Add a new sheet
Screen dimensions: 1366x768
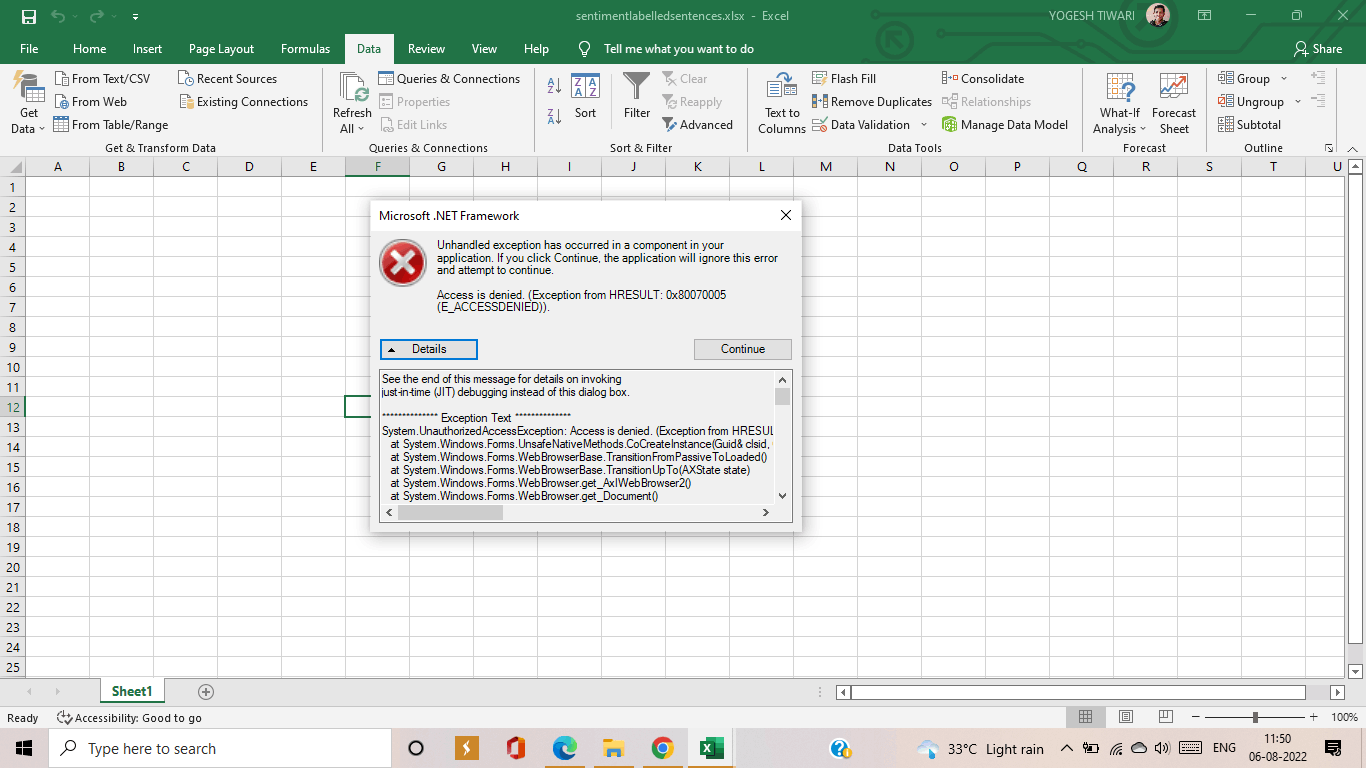pyautogui.click(x=206, y=691)
